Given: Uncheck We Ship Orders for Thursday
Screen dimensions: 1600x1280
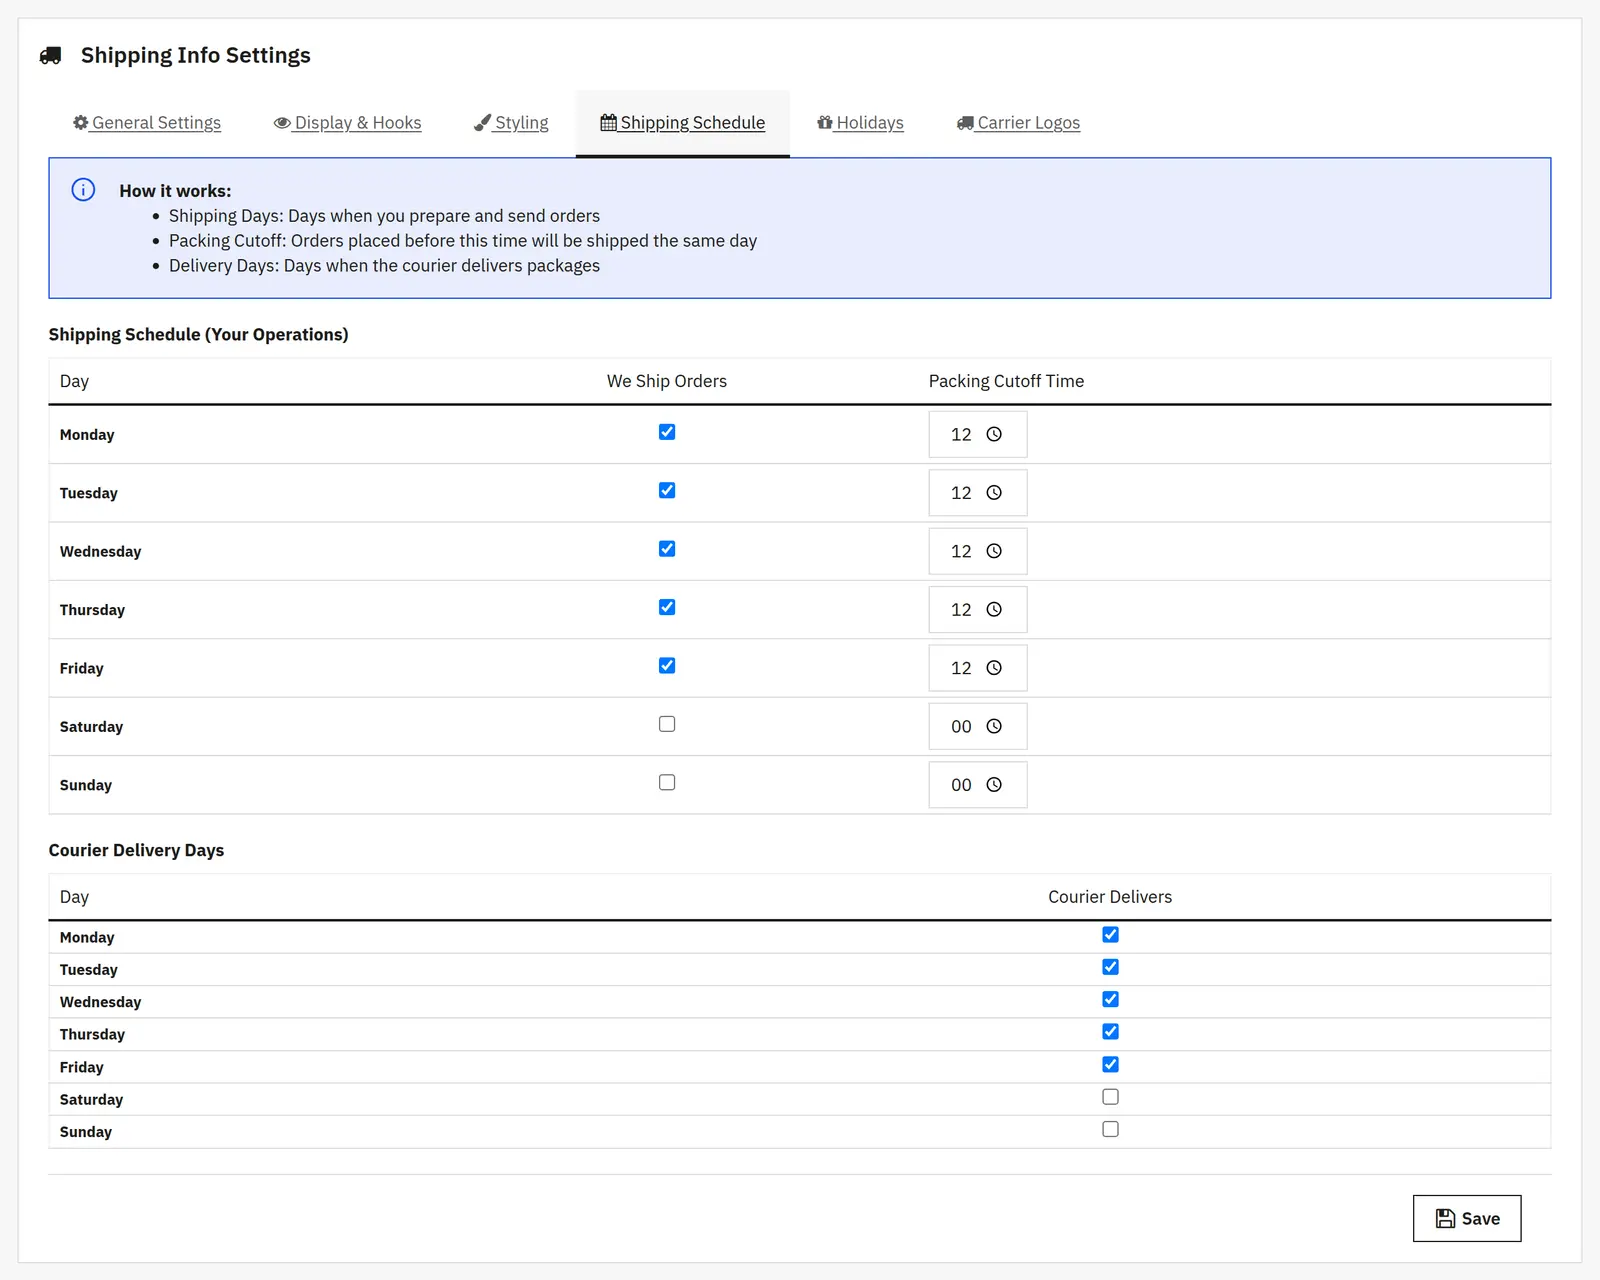Looking at the screenshot, I should click(667, 607).
